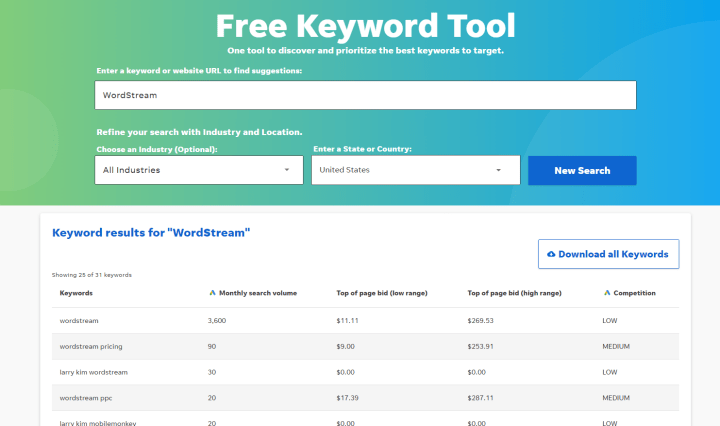Click Top of page bid (high range) header
This screenshot has height=426, width=720.
point(514,293)
